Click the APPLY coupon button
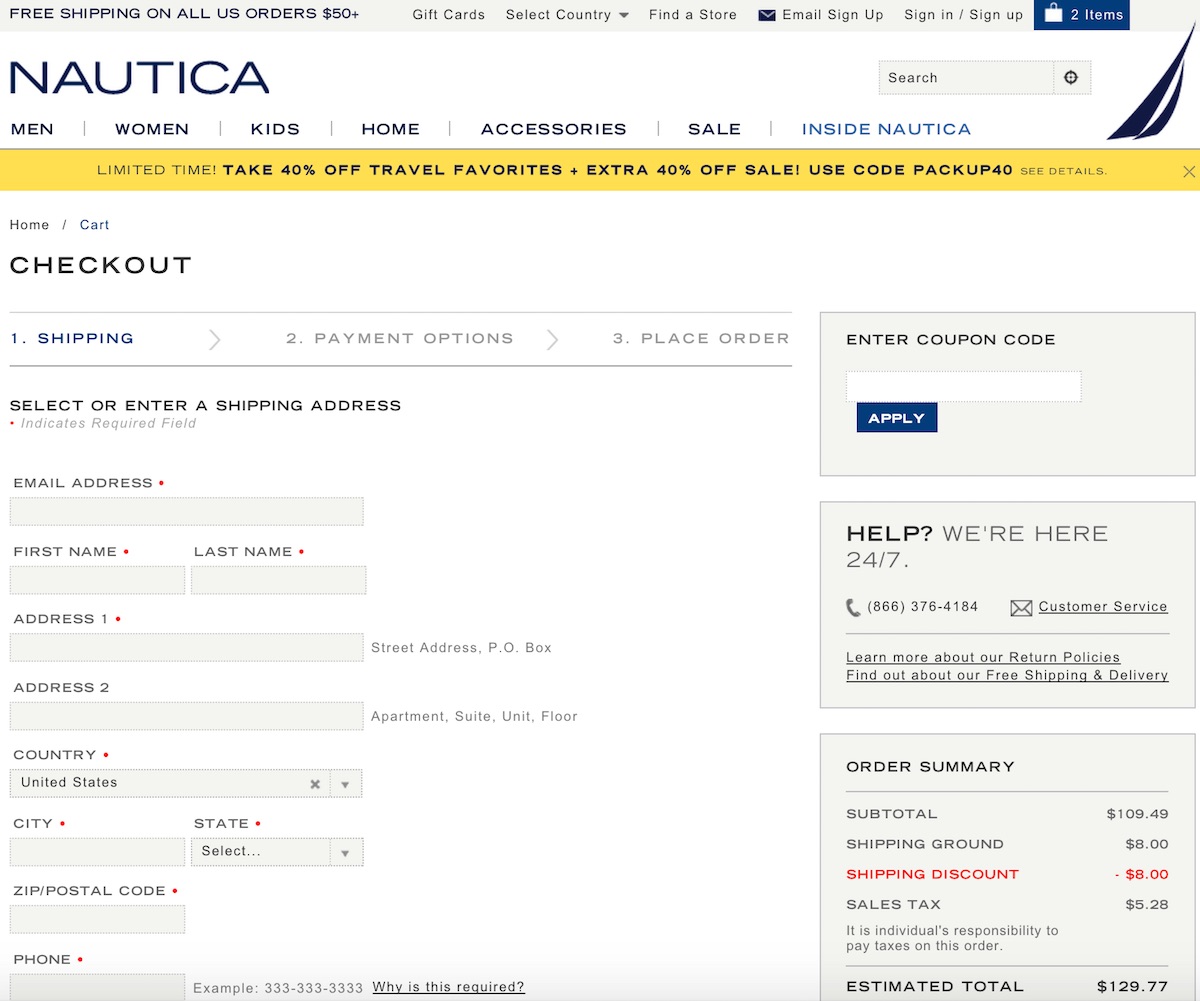The height and width of the screenshot is (1001, 1200). (x=897, y=418)
